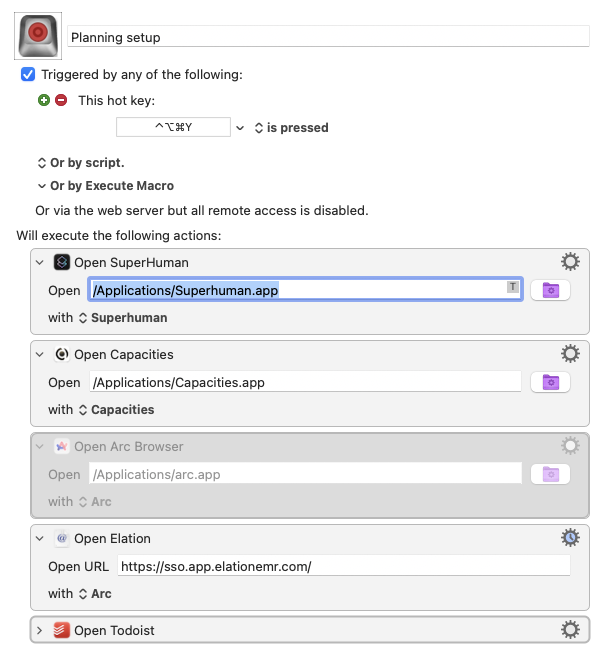604x671 pixels.
Task: Open gear menu for Open Arc Browser action
Action: 570,445
